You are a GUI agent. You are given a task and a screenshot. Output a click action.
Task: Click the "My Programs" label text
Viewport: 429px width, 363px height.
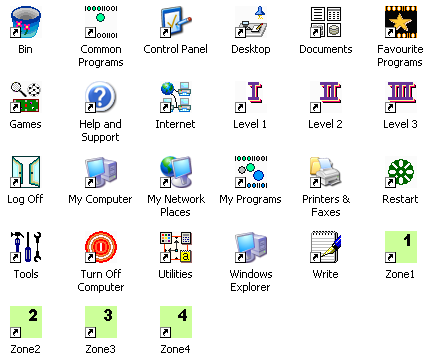click(x=250, y=199)
